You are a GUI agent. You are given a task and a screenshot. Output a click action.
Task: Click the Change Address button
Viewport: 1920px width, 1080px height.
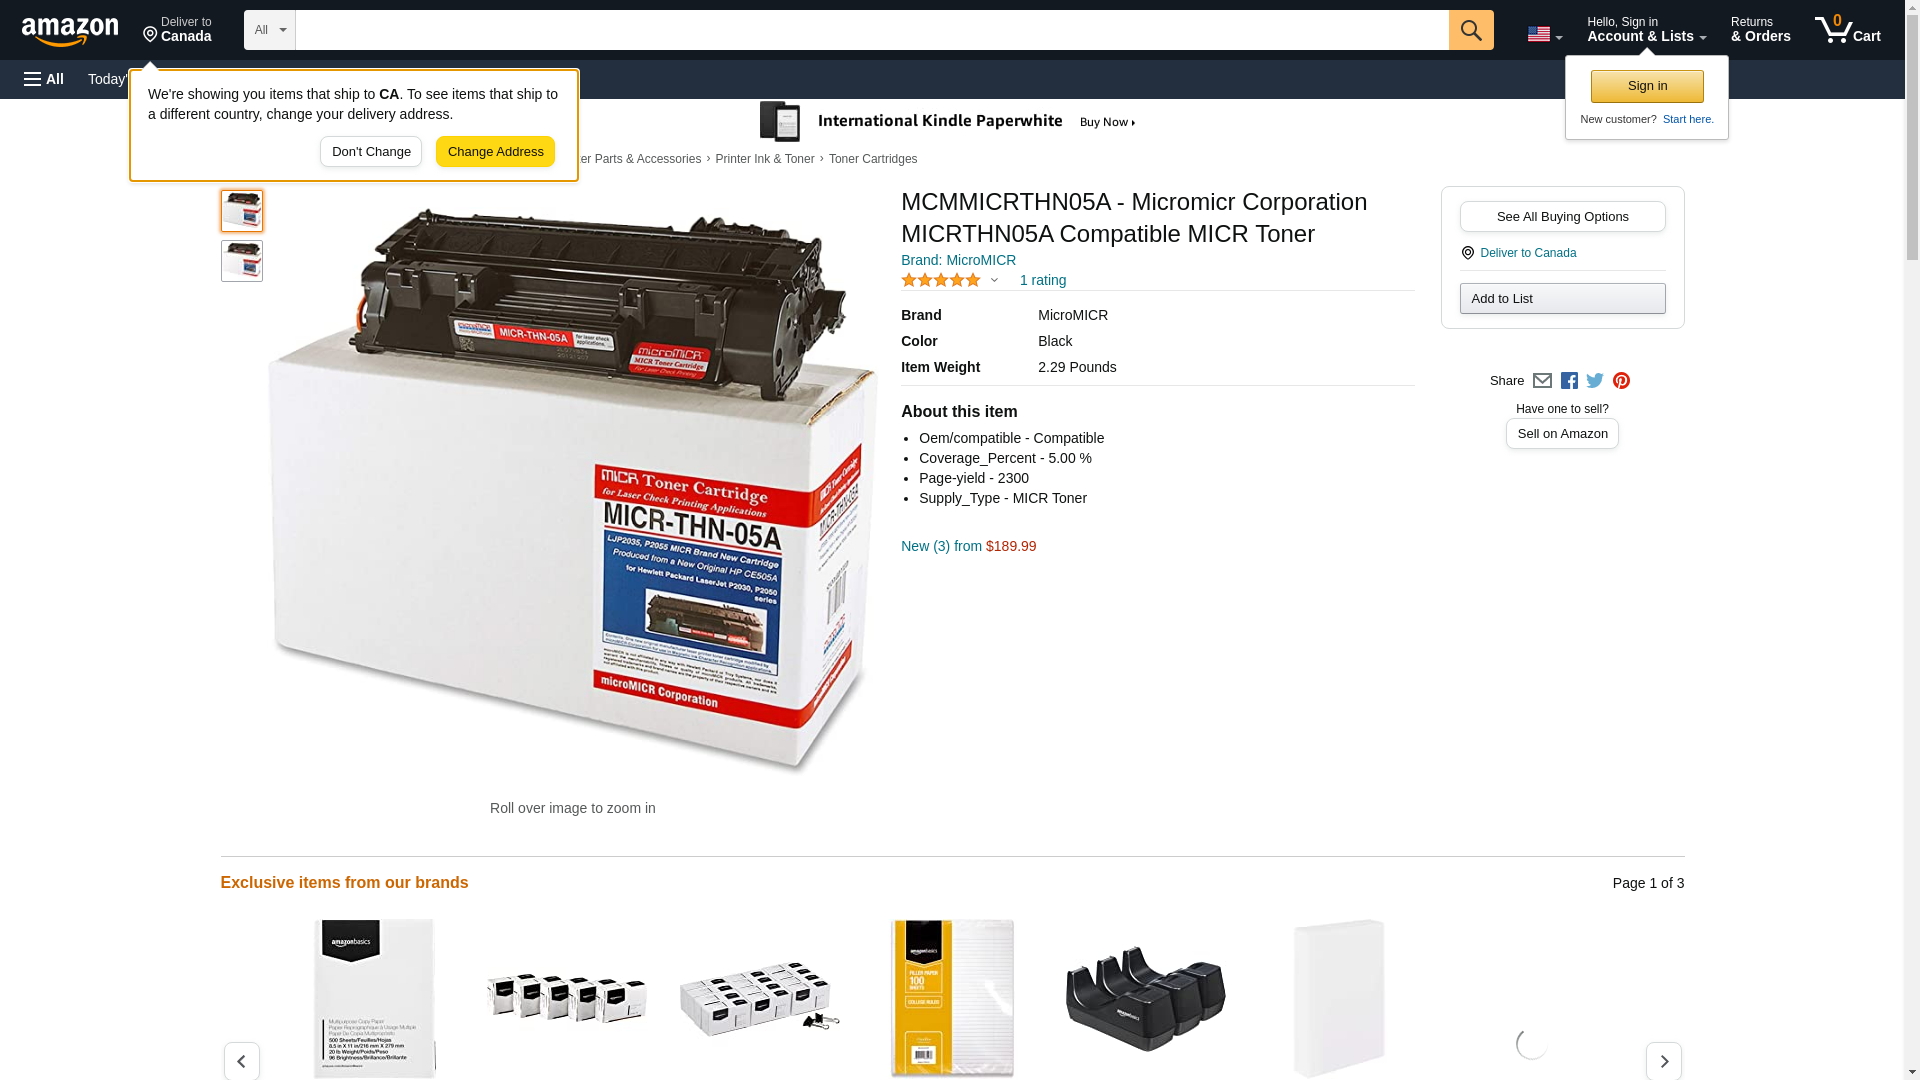[495, 152]
